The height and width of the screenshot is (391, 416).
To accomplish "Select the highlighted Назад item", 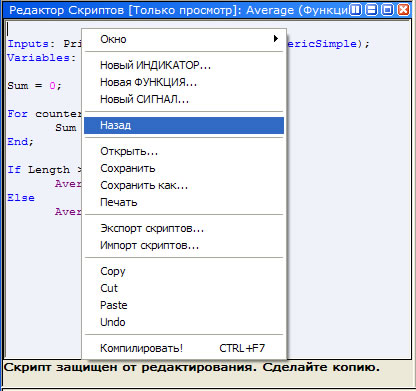I will click(x=184, y=125).
